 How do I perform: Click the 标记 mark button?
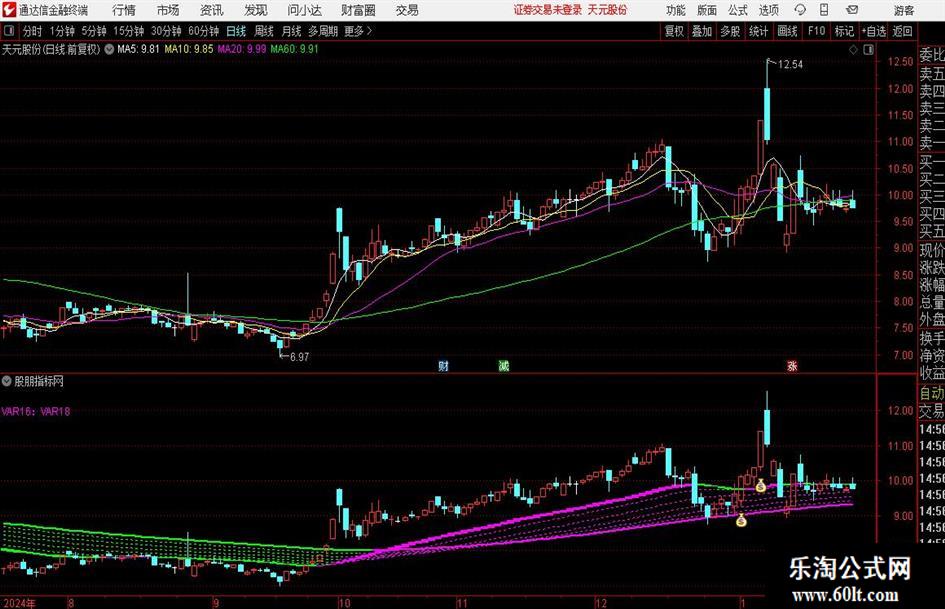[x=844, y=31]
